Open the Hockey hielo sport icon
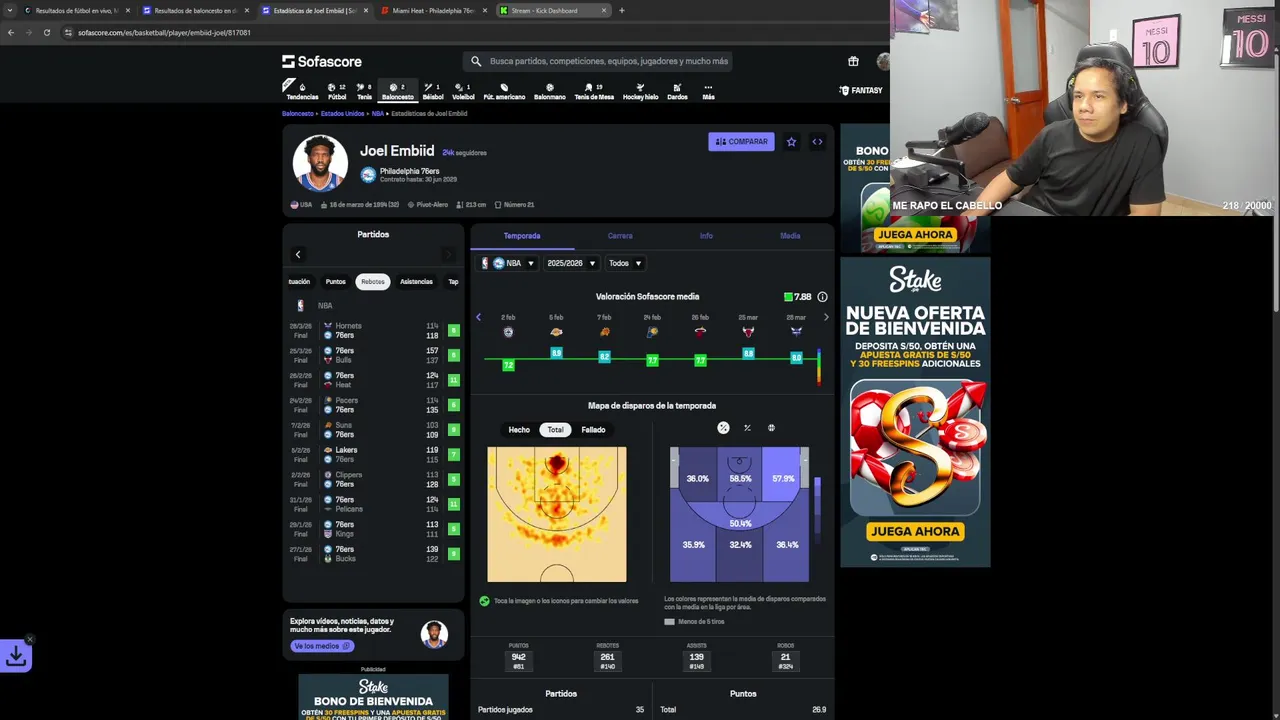 tap(640, 90)
